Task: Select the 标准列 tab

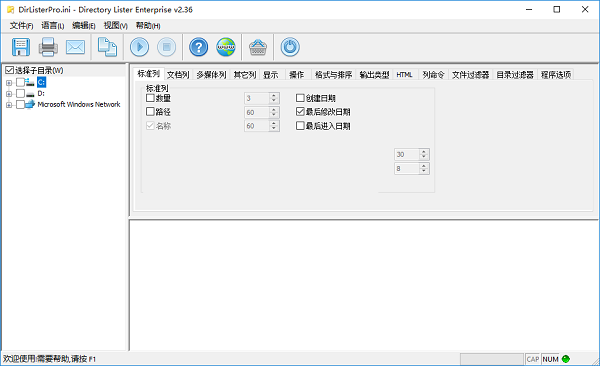Action: [x=148, y=74]
